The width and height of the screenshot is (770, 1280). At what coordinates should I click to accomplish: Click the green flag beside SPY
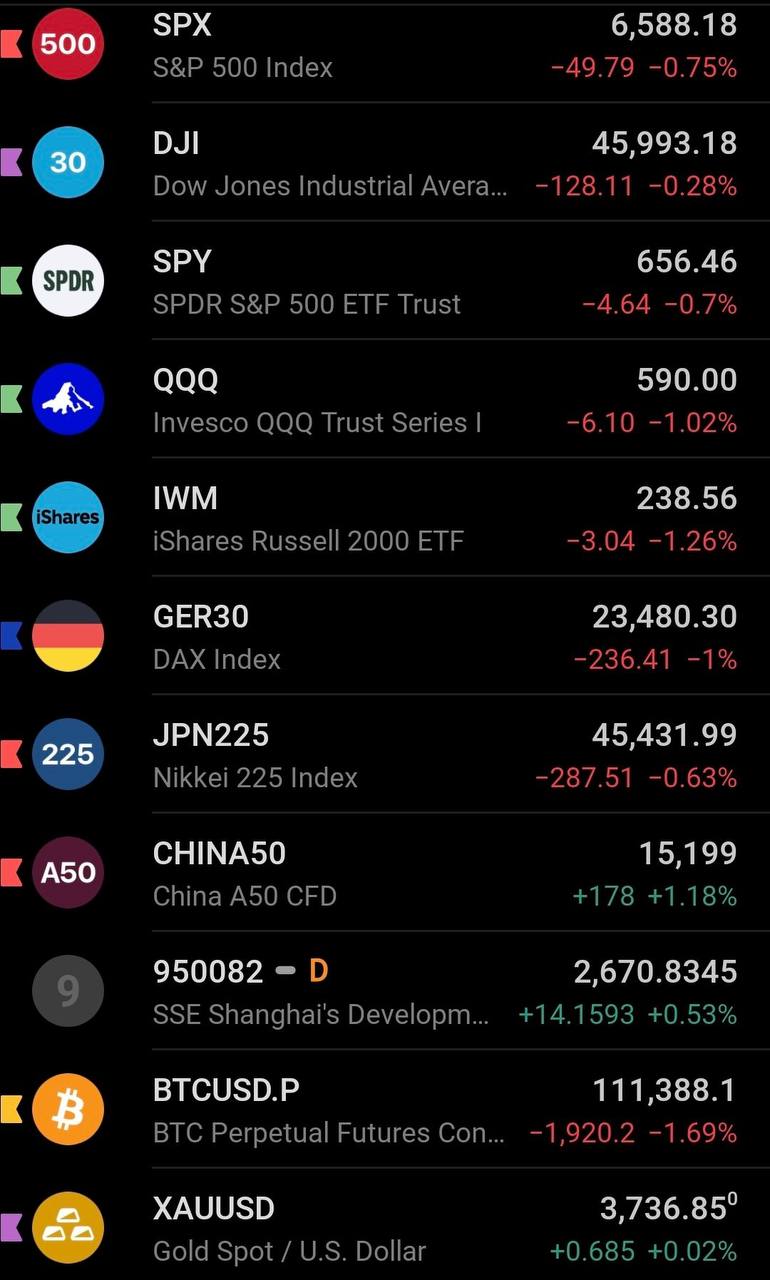tap(12, 280)
